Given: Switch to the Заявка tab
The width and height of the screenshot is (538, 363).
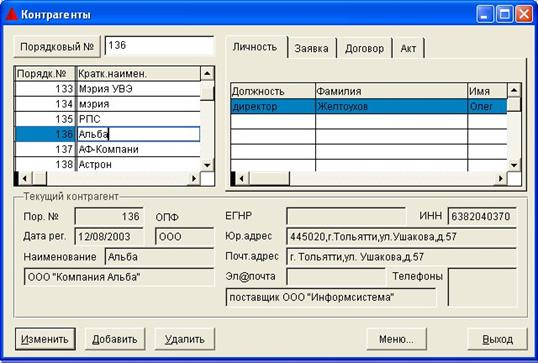Looking at the screenshot, I should (311, 48).
